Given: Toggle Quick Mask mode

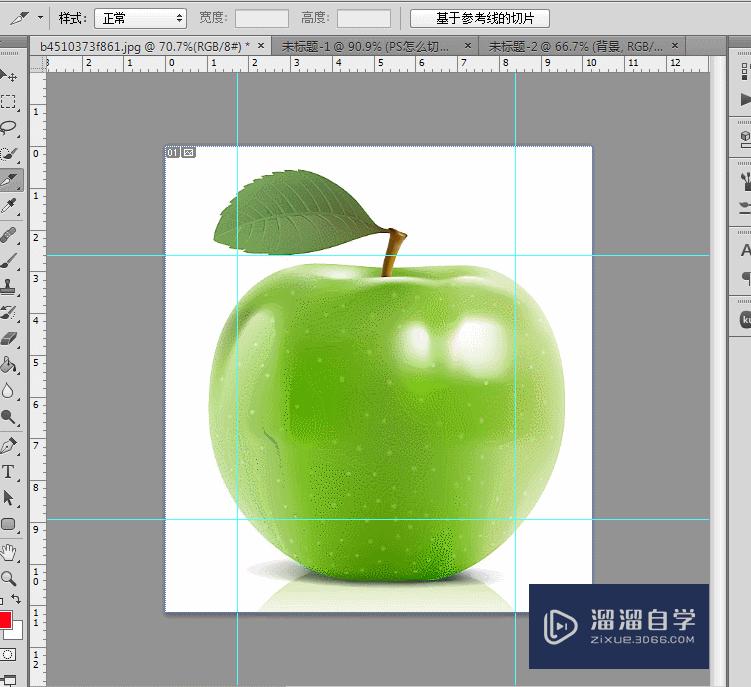Looking at the screenshot, I should pos(8,654).
